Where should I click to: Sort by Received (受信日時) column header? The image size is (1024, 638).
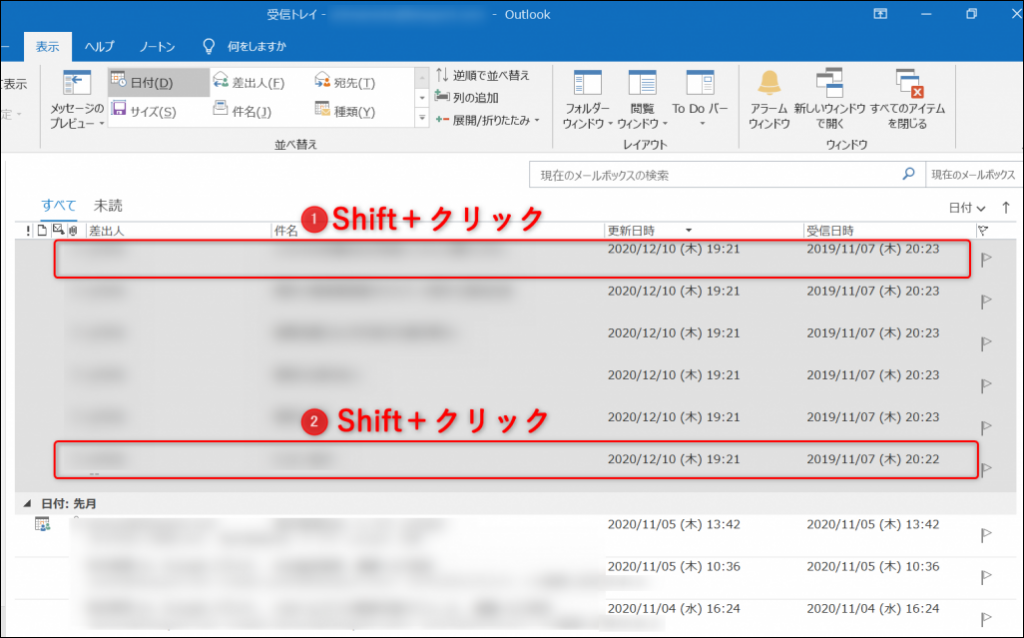point(888,231)
